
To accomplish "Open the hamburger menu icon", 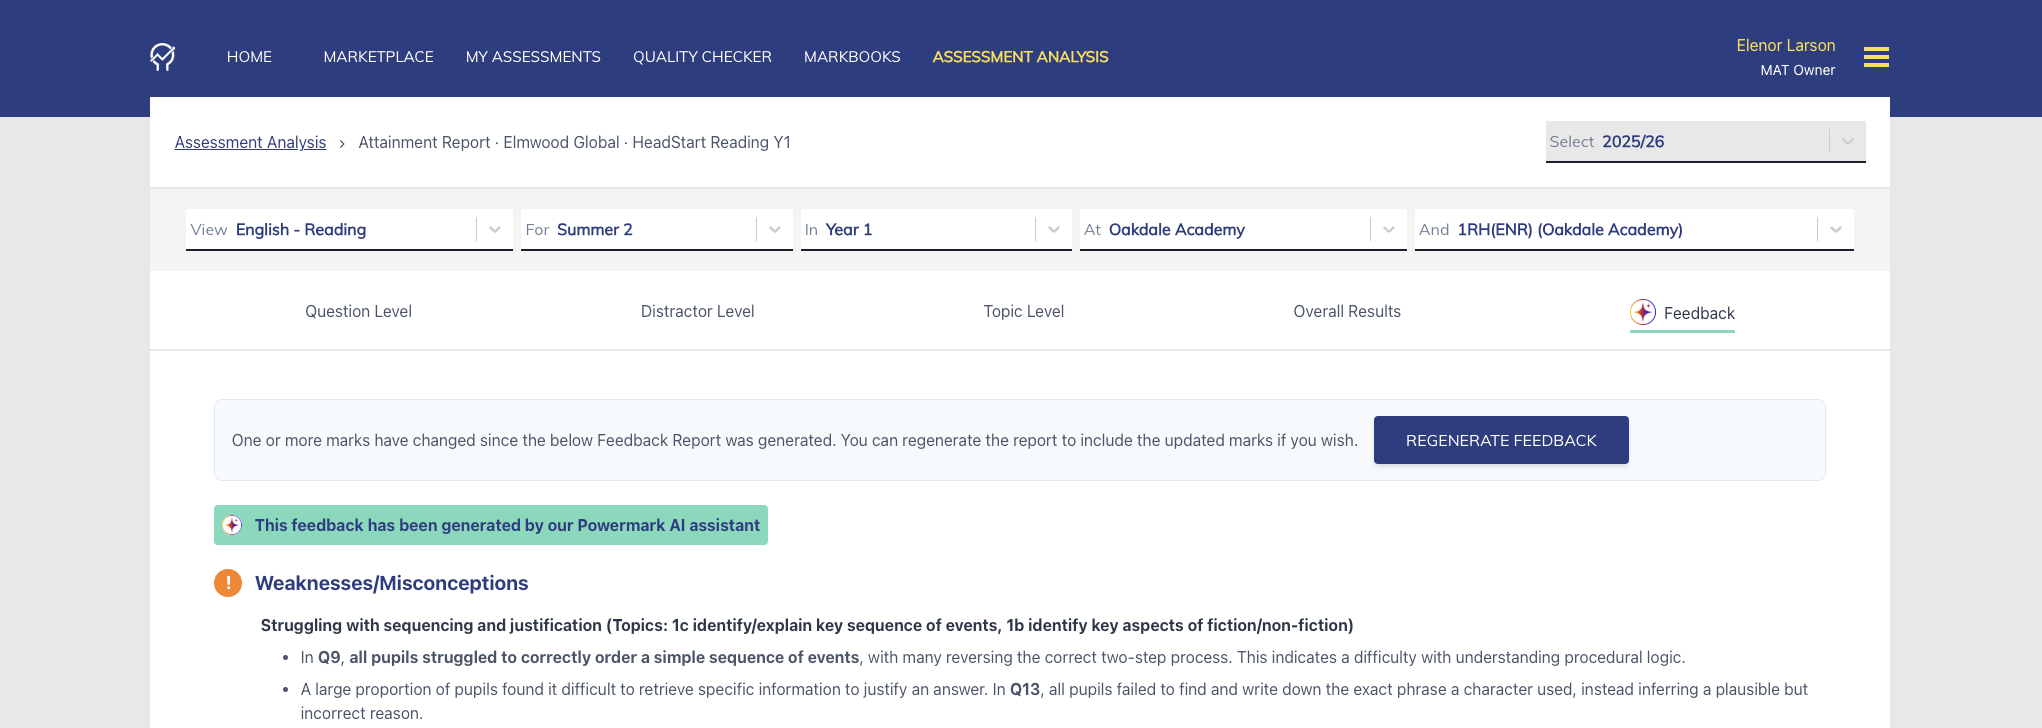I will (x=1876, y=57).
